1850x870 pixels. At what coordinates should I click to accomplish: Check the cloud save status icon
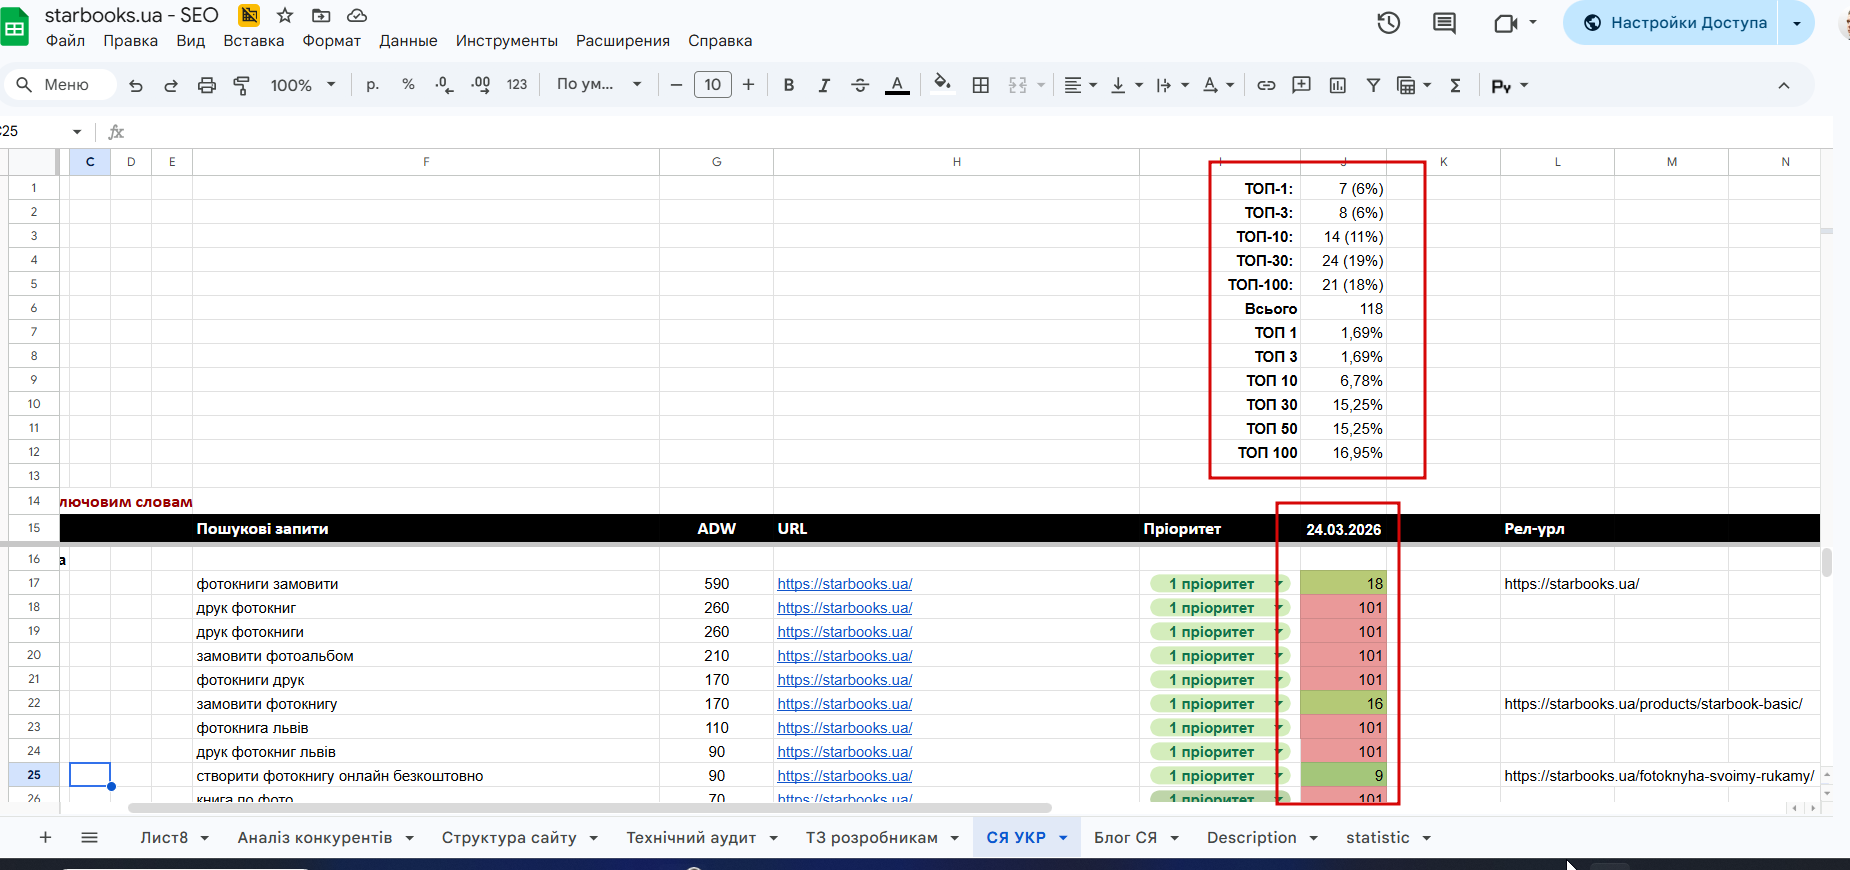coord(357,15)
